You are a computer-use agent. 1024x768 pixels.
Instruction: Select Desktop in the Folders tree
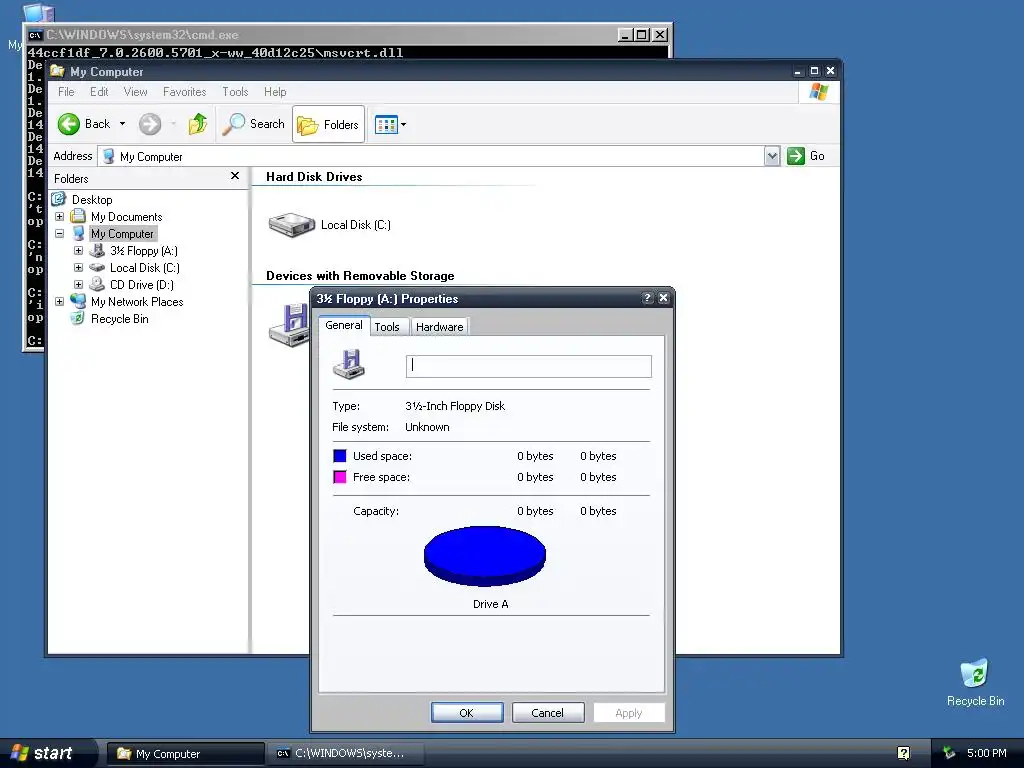click(92, 200)
